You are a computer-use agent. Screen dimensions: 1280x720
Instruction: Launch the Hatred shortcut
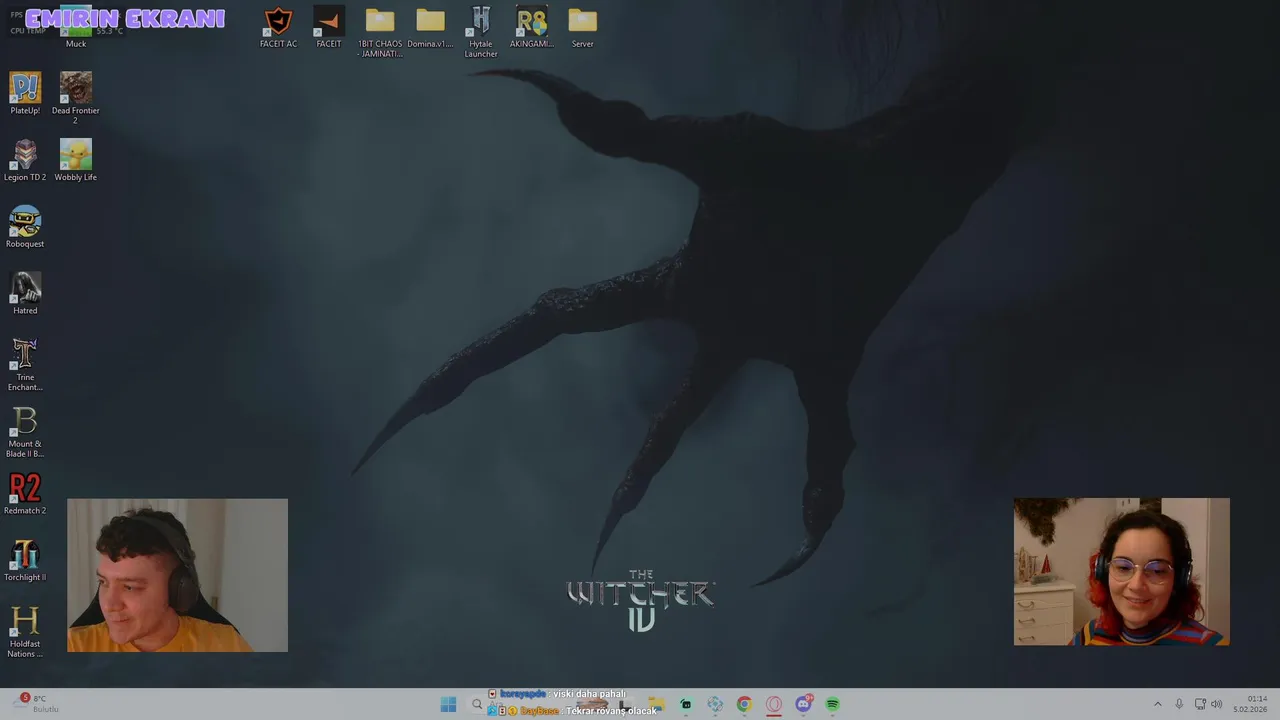coord(25,294)
